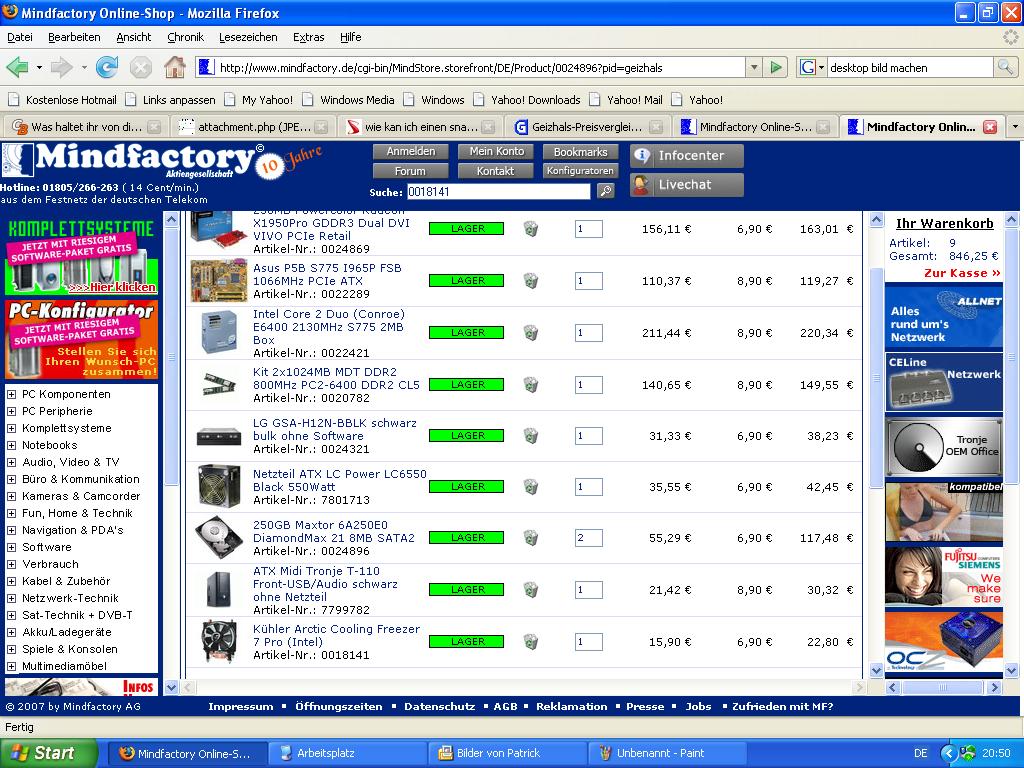This screenshot has width=1024, height=768.
Task: Open the Lesezeichen menu
Action: click(248, 37)
